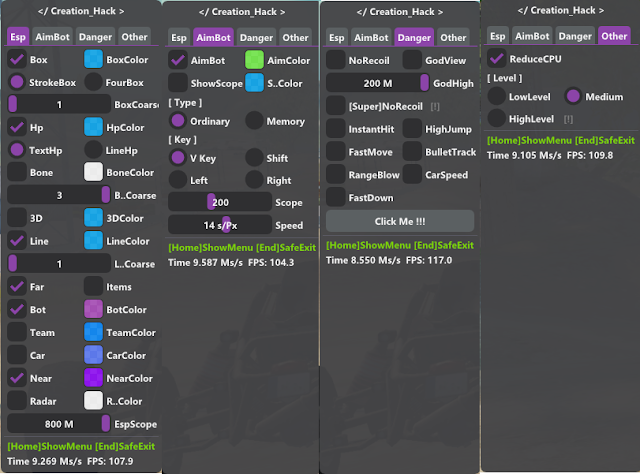This screenshot has width=640, height=474.
Task: Select the LowLevel radio option
Action: [x=496, y=96]
